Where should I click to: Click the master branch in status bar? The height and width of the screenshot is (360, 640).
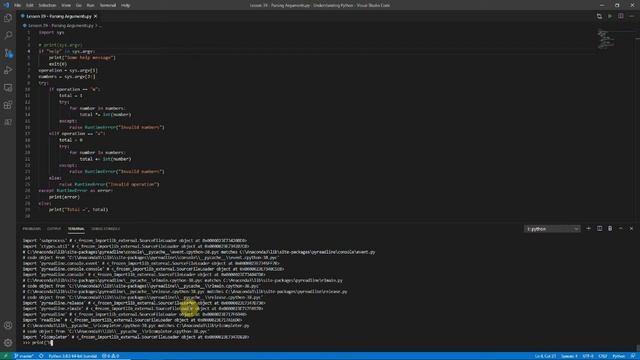pyautogui.click(x=24, y=356)
